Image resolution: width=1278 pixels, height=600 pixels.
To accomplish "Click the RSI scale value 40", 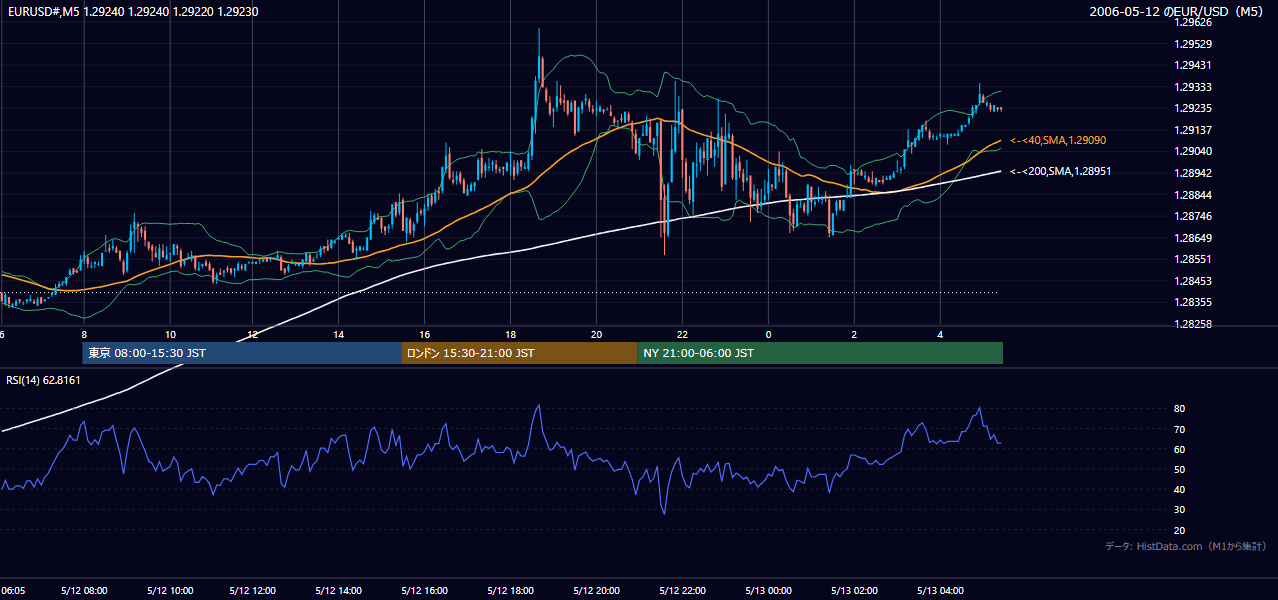I will tap(1179, 489).
